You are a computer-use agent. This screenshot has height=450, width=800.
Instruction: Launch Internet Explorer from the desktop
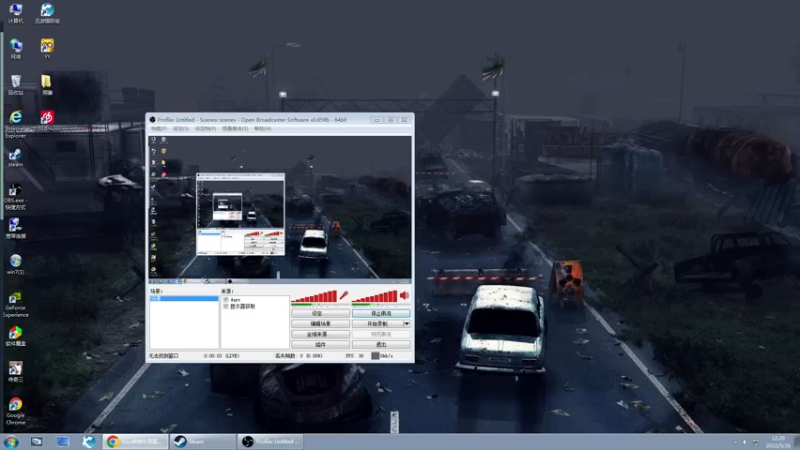point(15,124)
